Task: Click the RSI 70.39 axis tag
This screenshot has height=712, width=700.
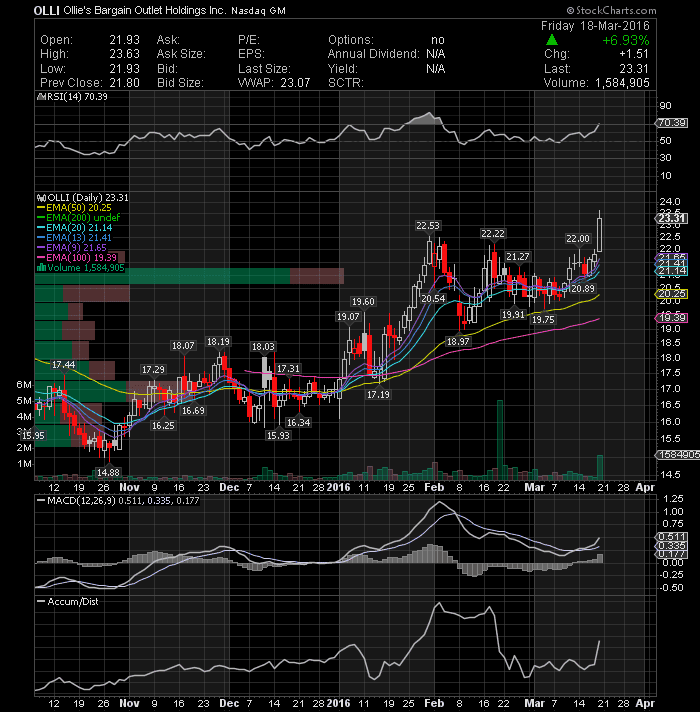Action: pos(671,123)
